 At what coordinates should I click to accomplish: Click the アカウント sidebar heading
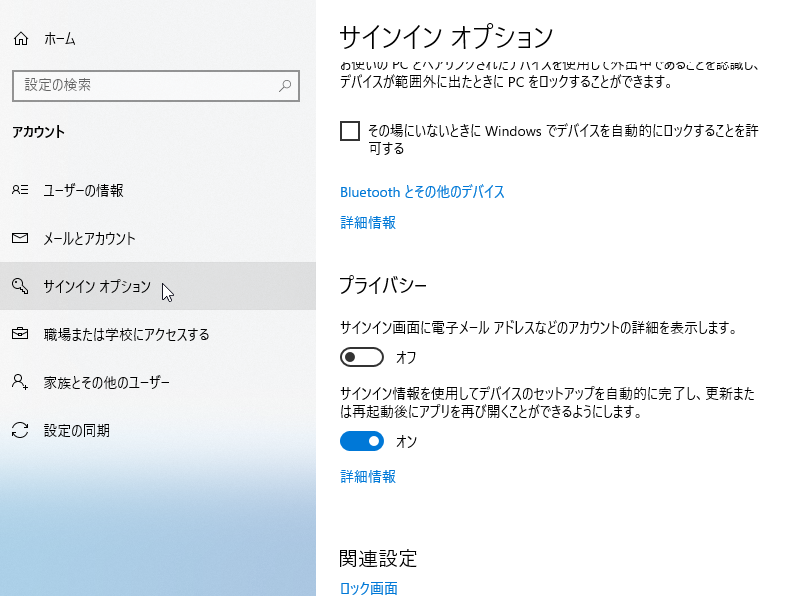pos(39,132)
